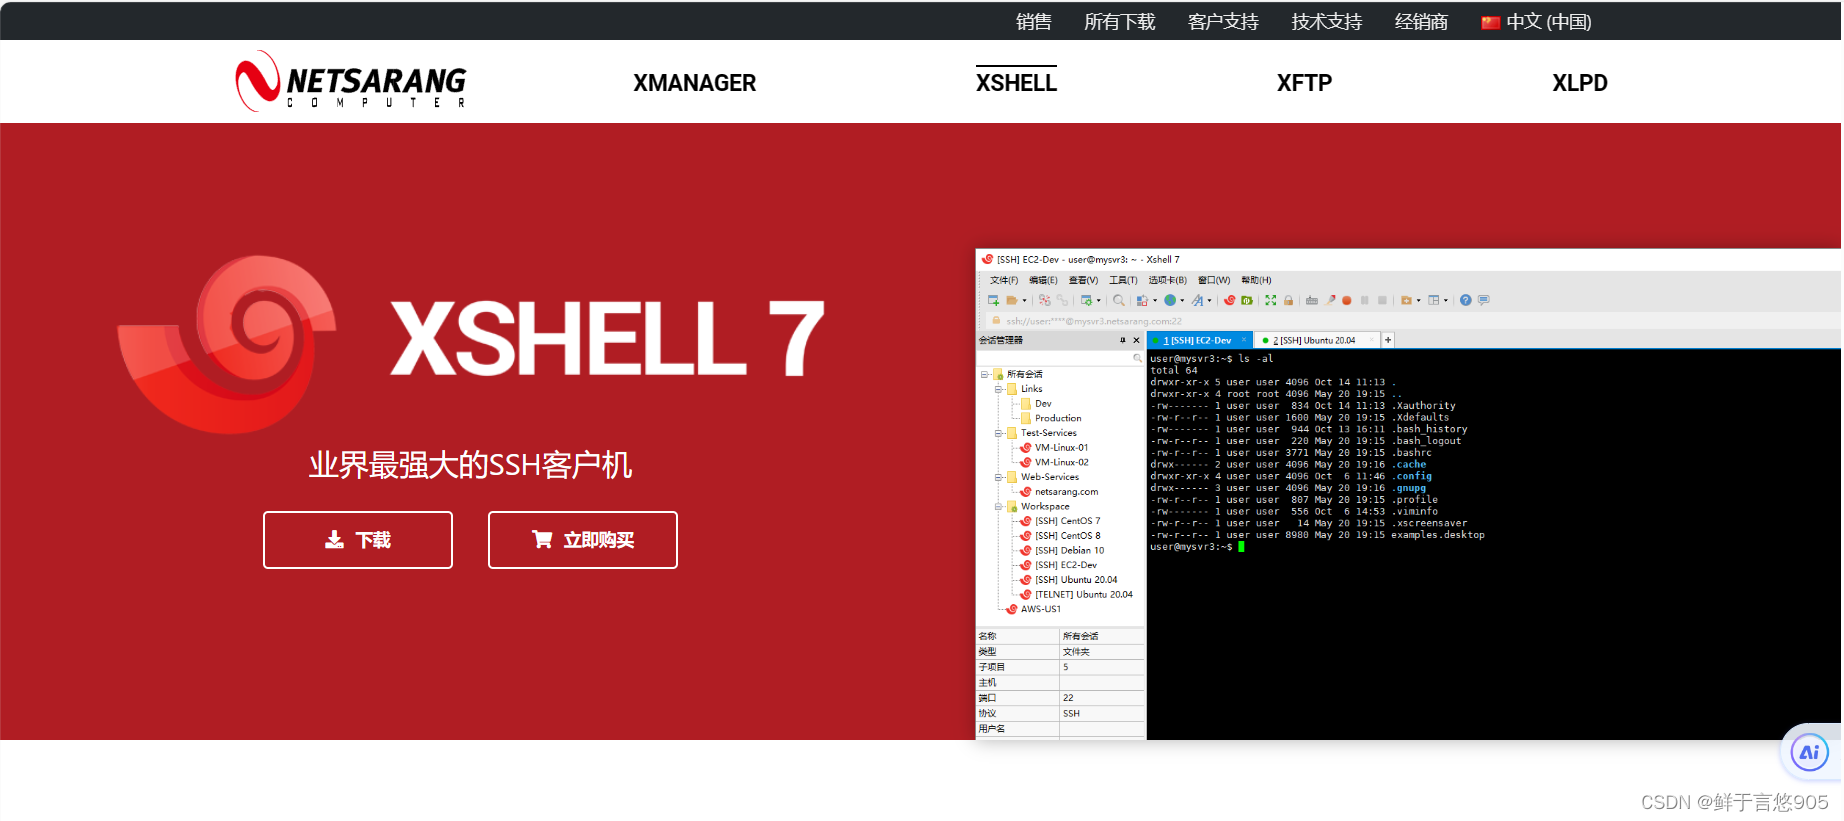
Task: Open the XLPD product page
Action: pos(1580,83)
